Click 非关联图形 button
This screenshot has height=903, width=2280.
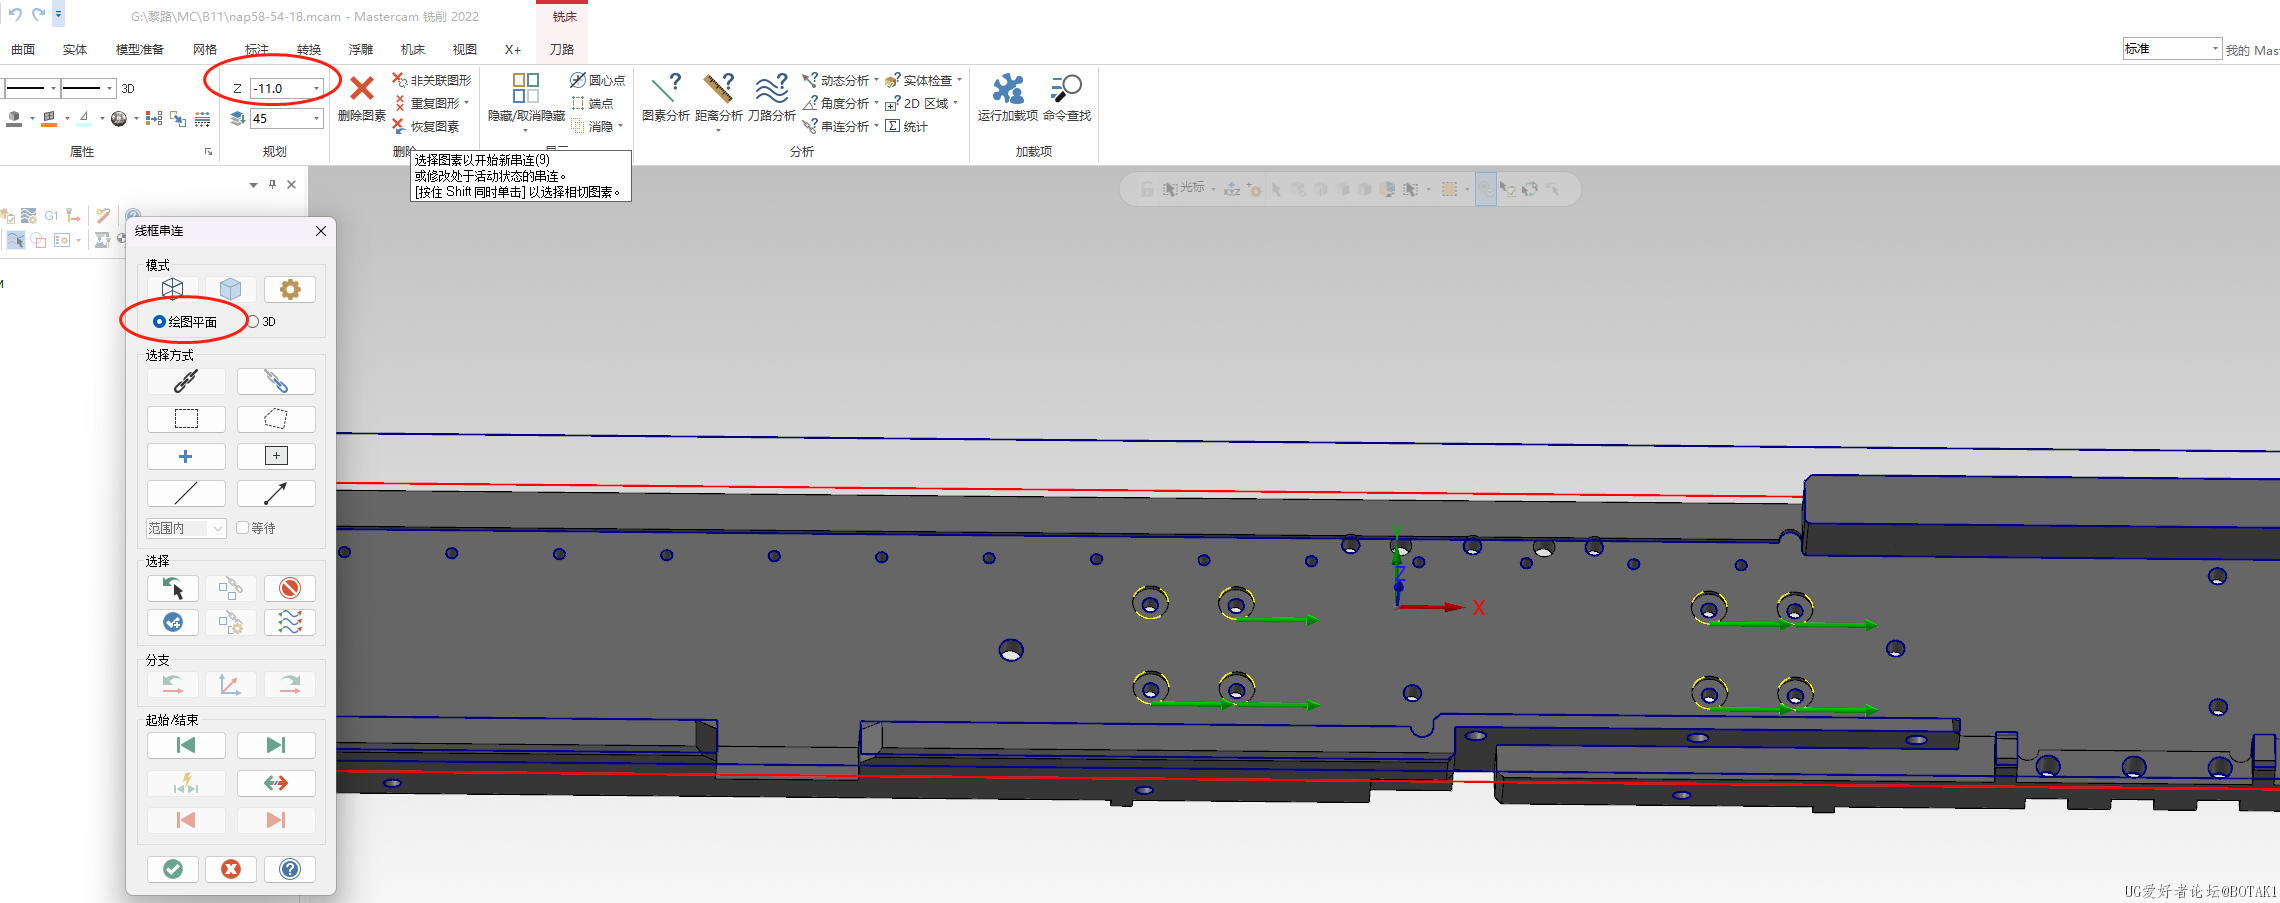[x=431, y=80]
